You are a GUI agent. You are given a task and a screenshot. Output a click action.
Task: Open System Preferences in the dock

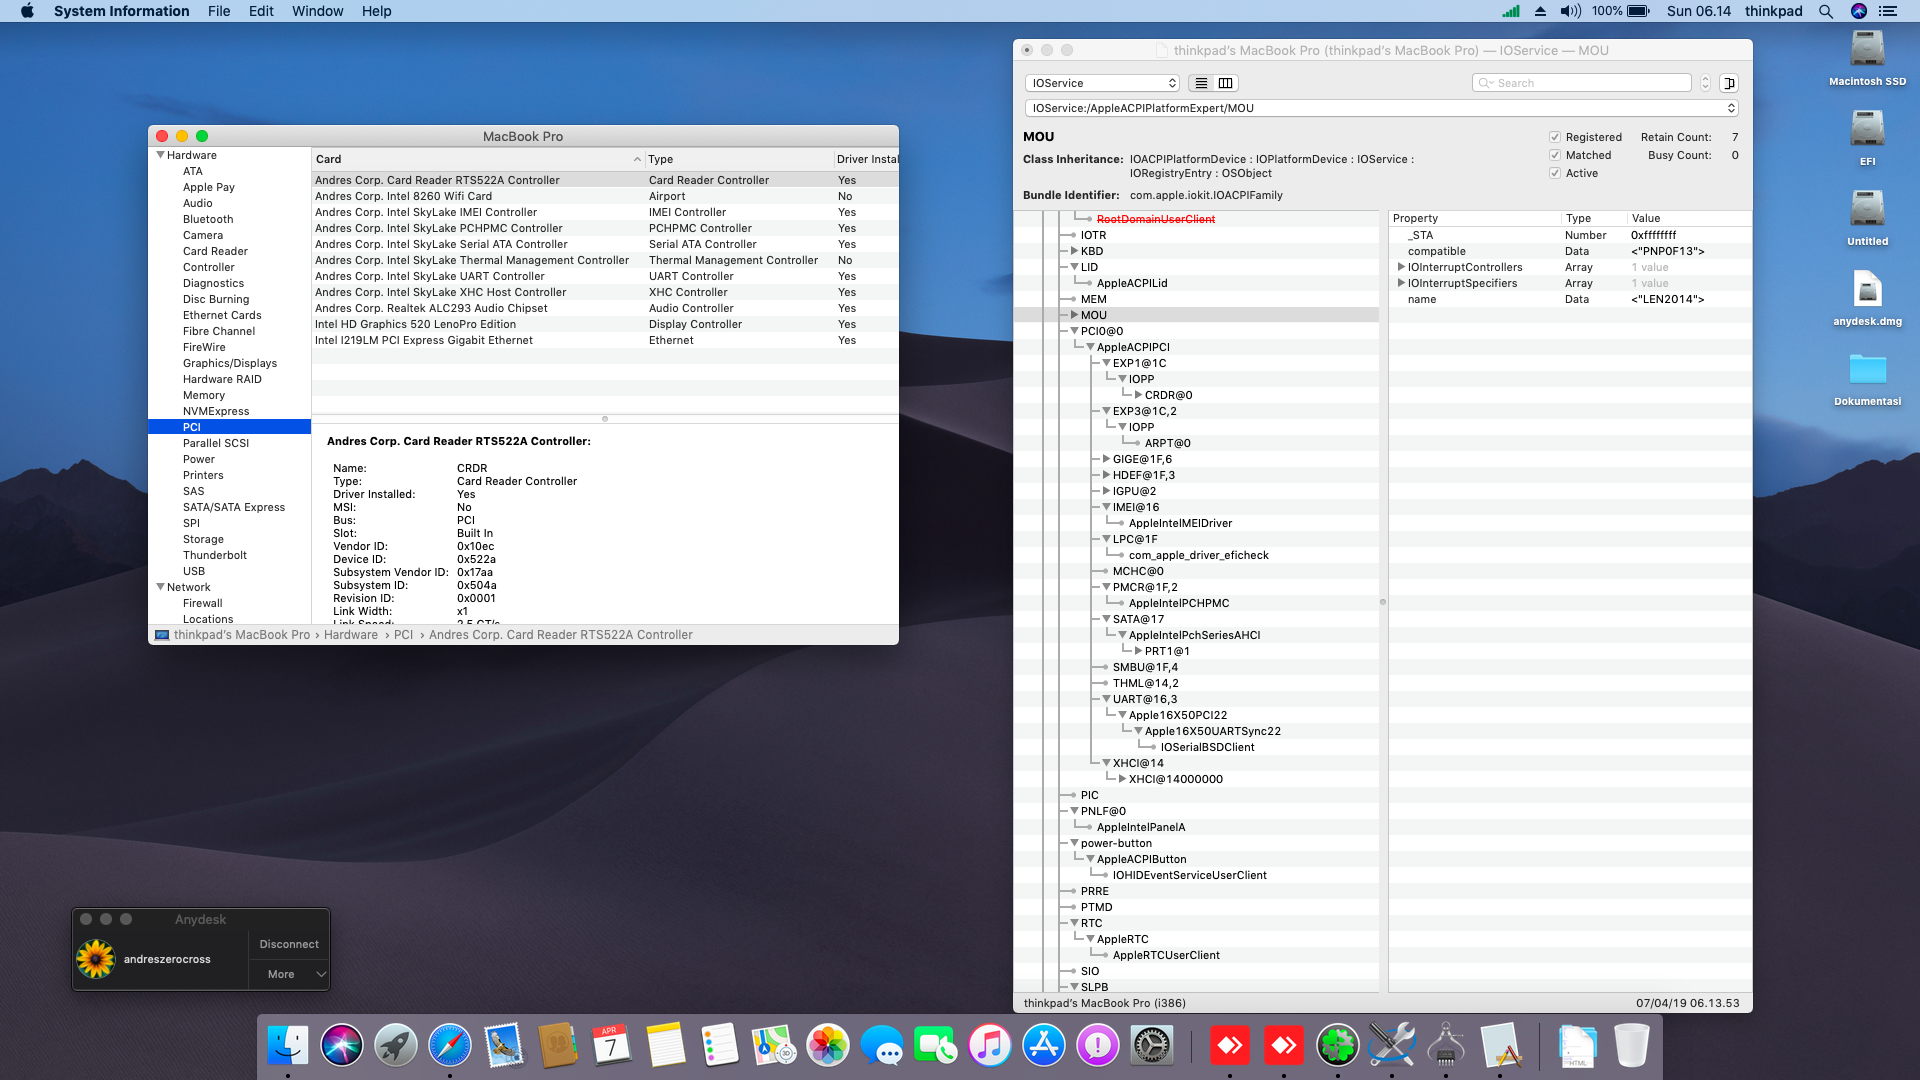(x=1151, y=1046)
